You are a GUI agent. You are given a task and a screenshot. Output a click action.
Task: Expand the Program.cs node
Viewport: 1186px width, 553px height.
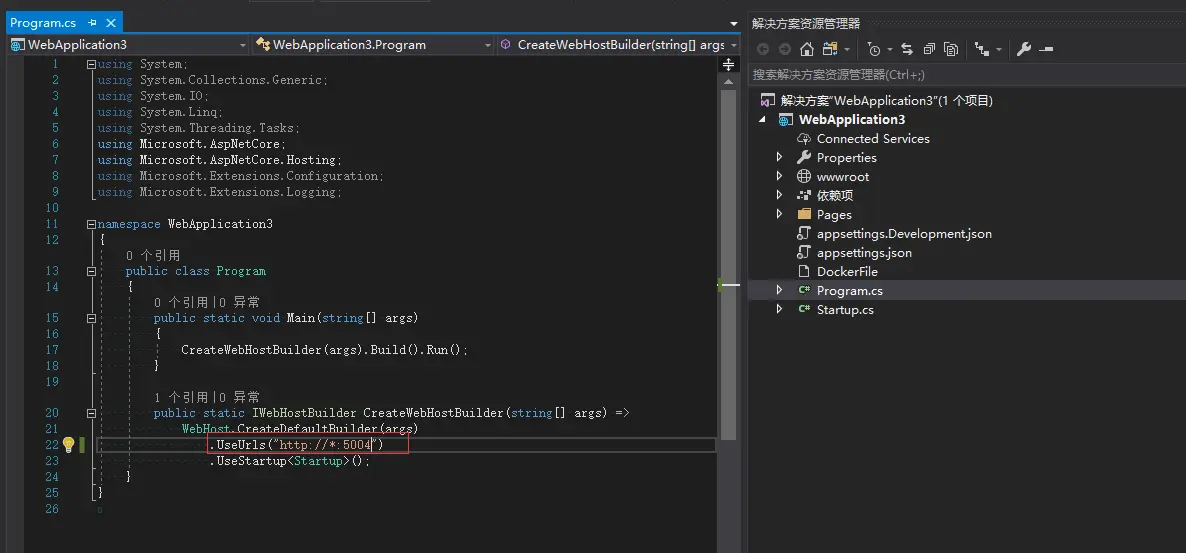click(780, 290)
